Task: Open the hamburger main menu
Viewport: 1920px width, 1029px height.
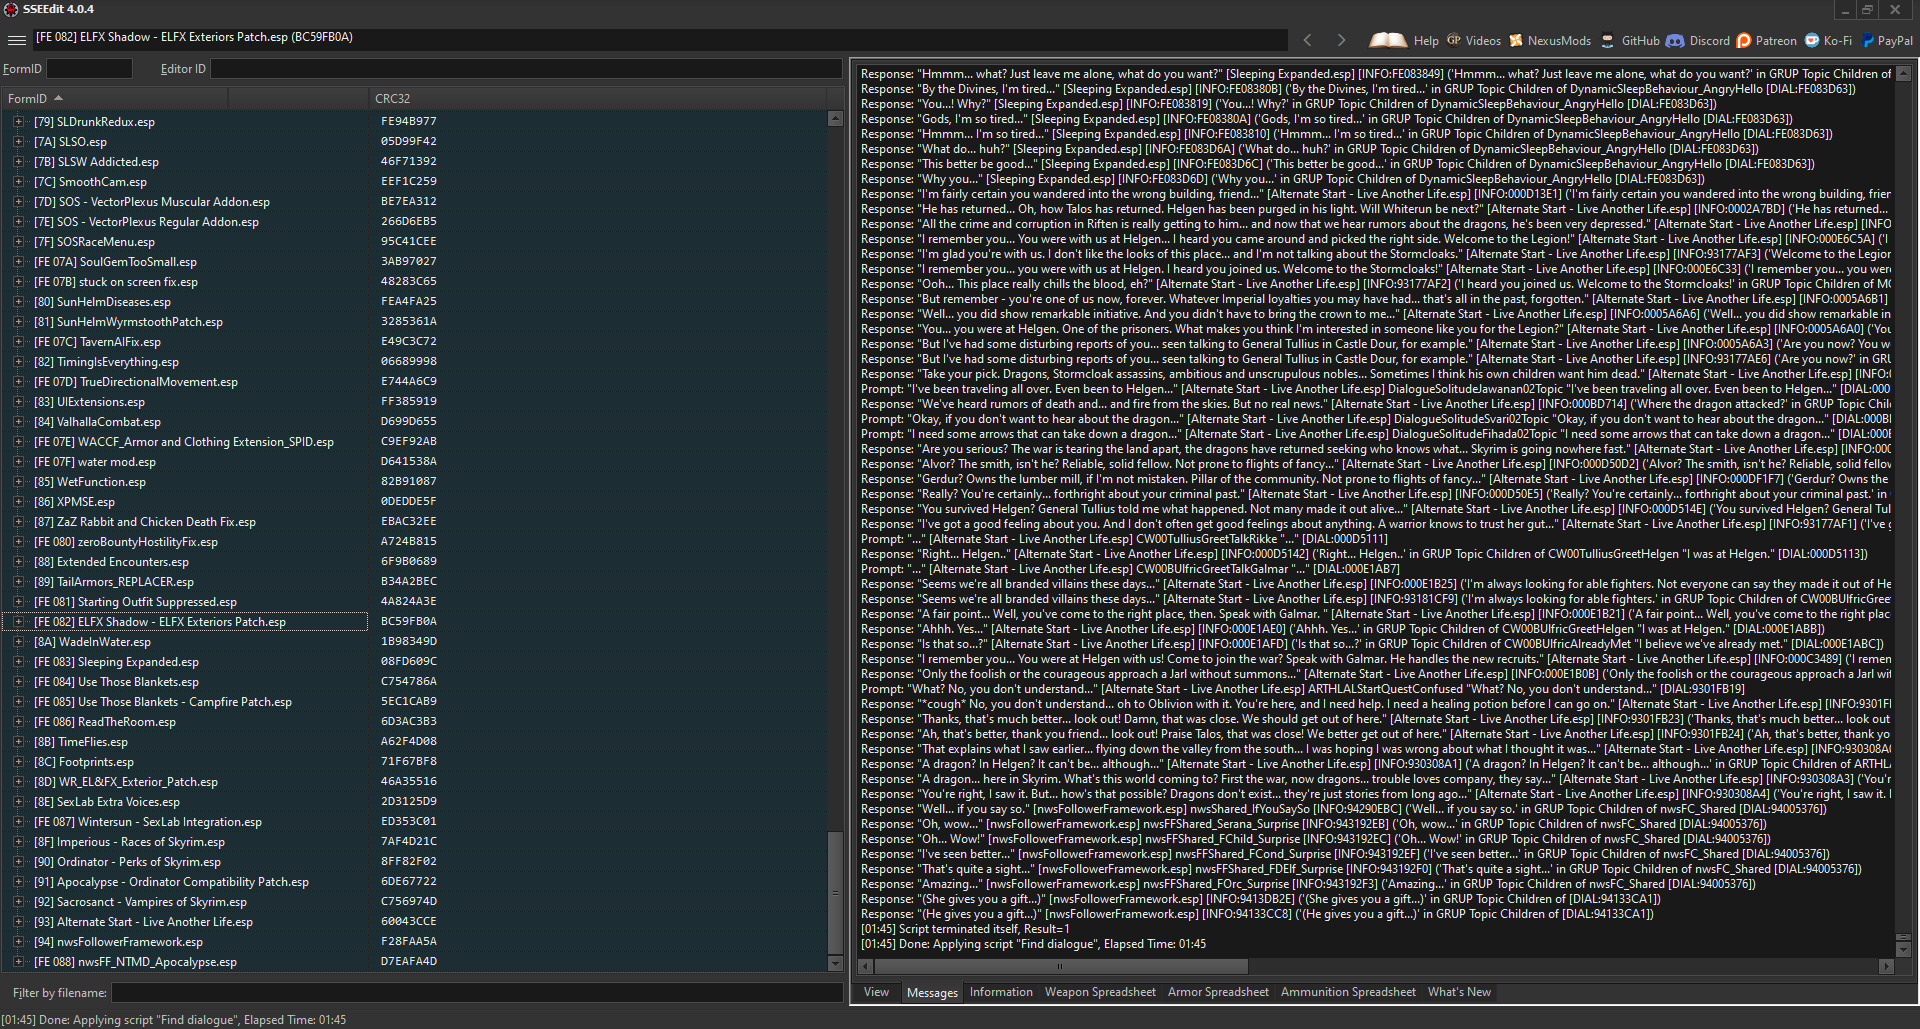Action: click(x=16, y=40)
